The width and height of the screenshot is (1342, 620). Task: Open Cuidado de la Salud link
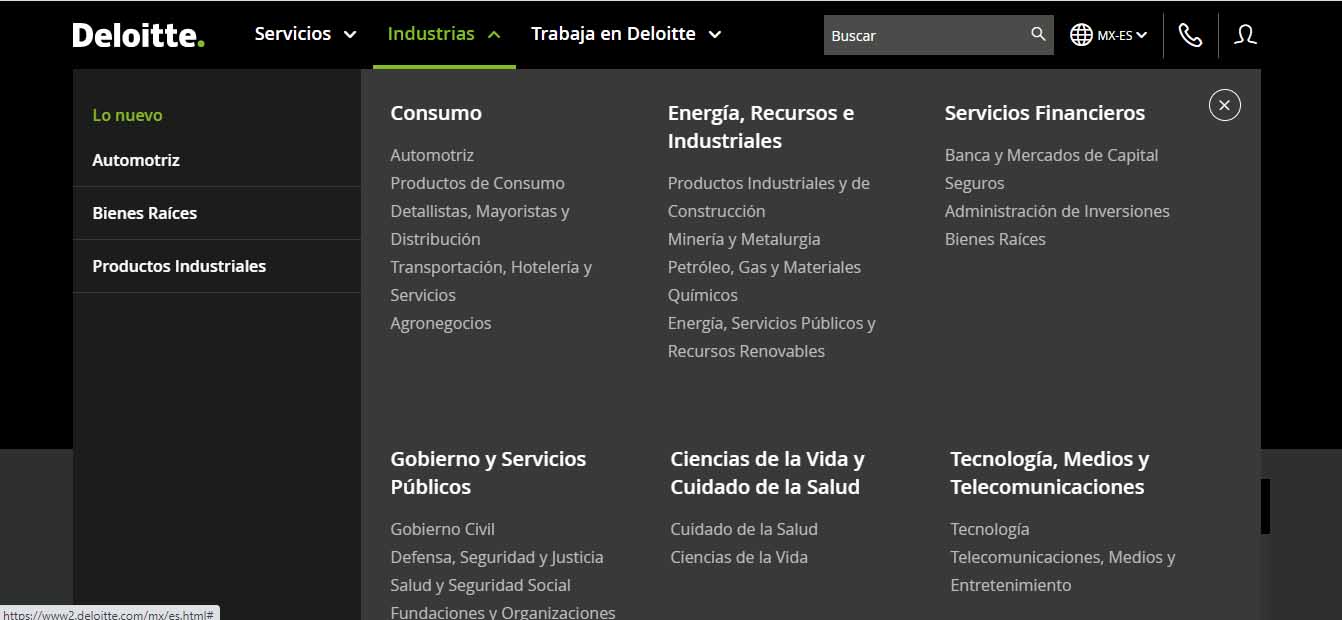click(x=744, y=529)
